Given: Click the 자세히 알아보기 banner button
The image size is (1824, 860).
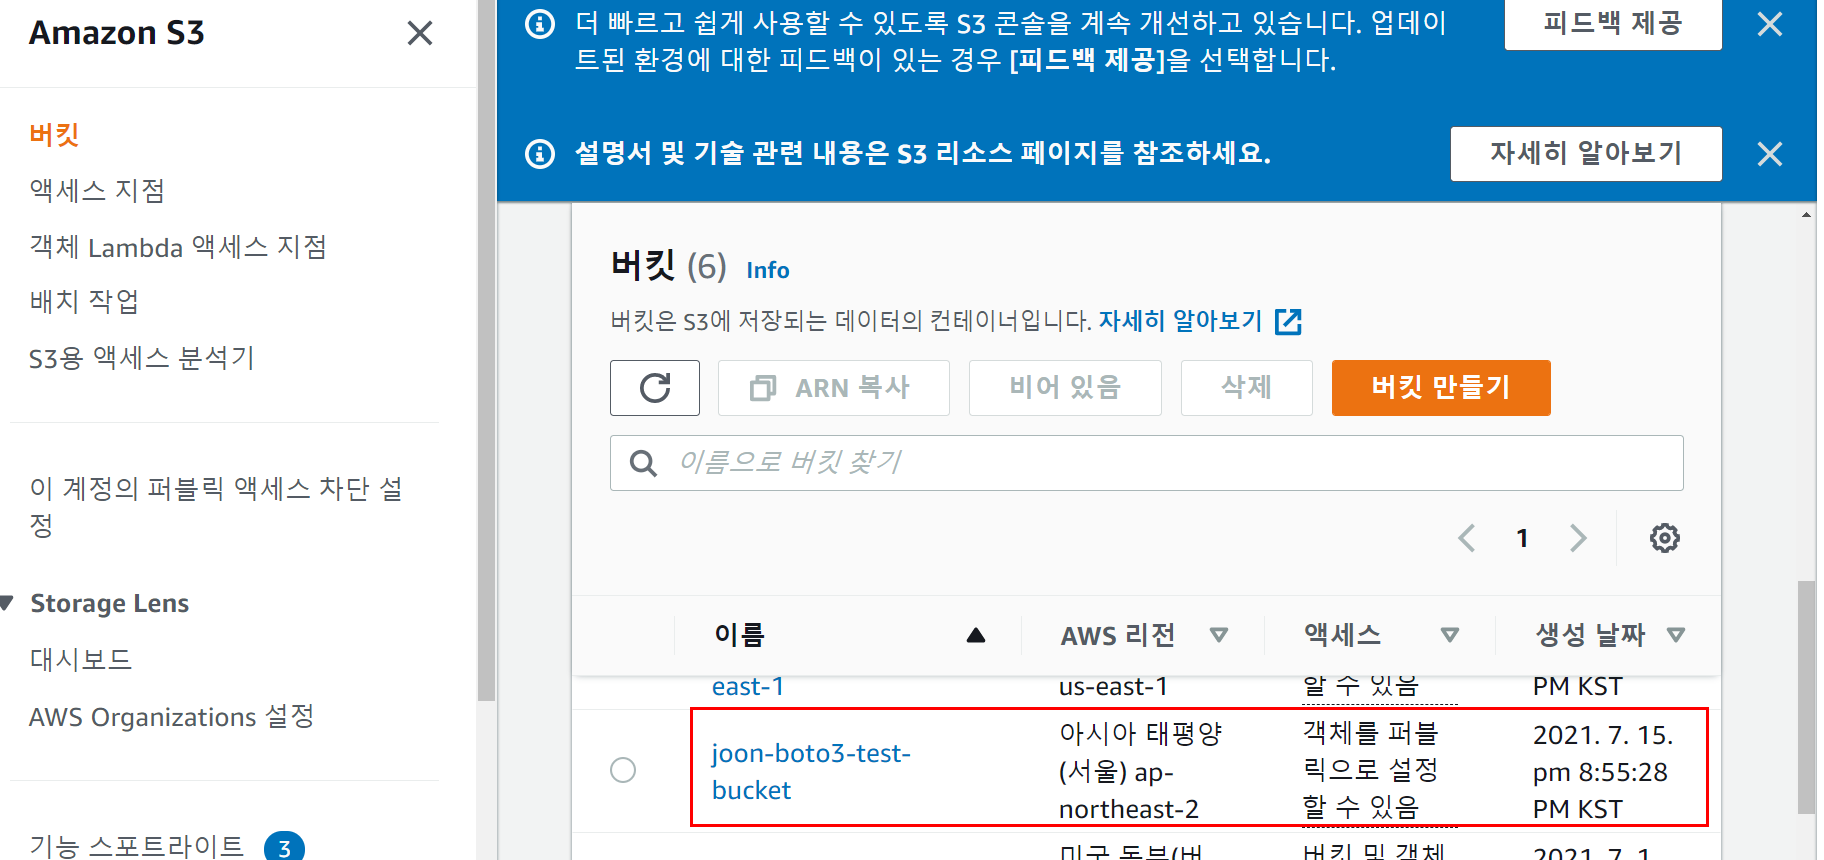Looking at the screenshot, I should coord(1586,154).
